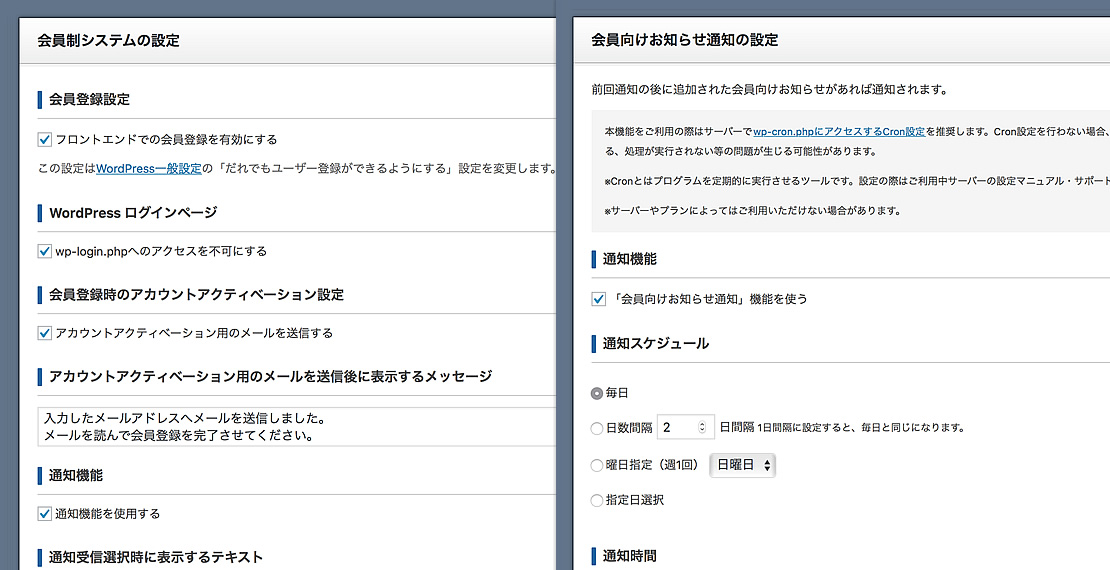Select the 毎日 radio button
The image size is (1110, 570).
click(x=597, y=392)
